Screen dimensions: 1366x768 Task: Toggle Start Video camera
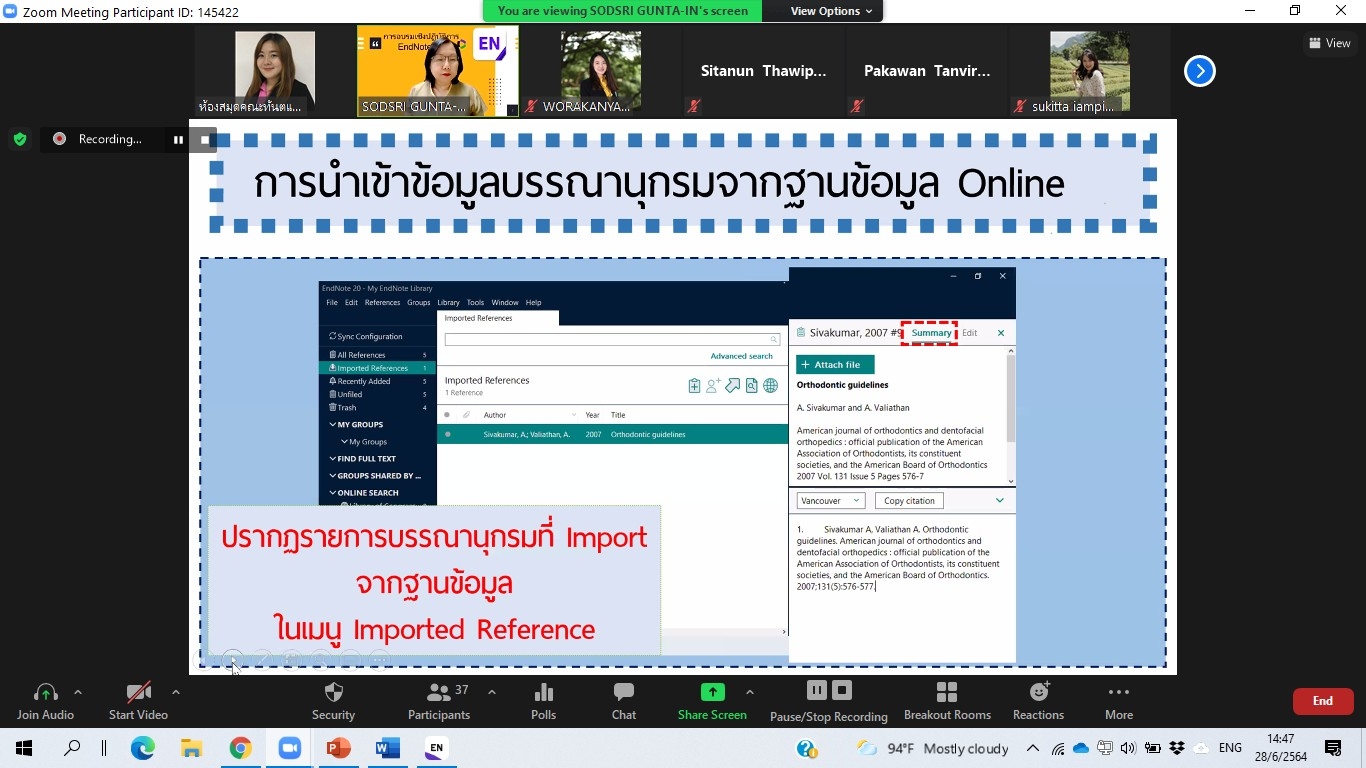138,692
